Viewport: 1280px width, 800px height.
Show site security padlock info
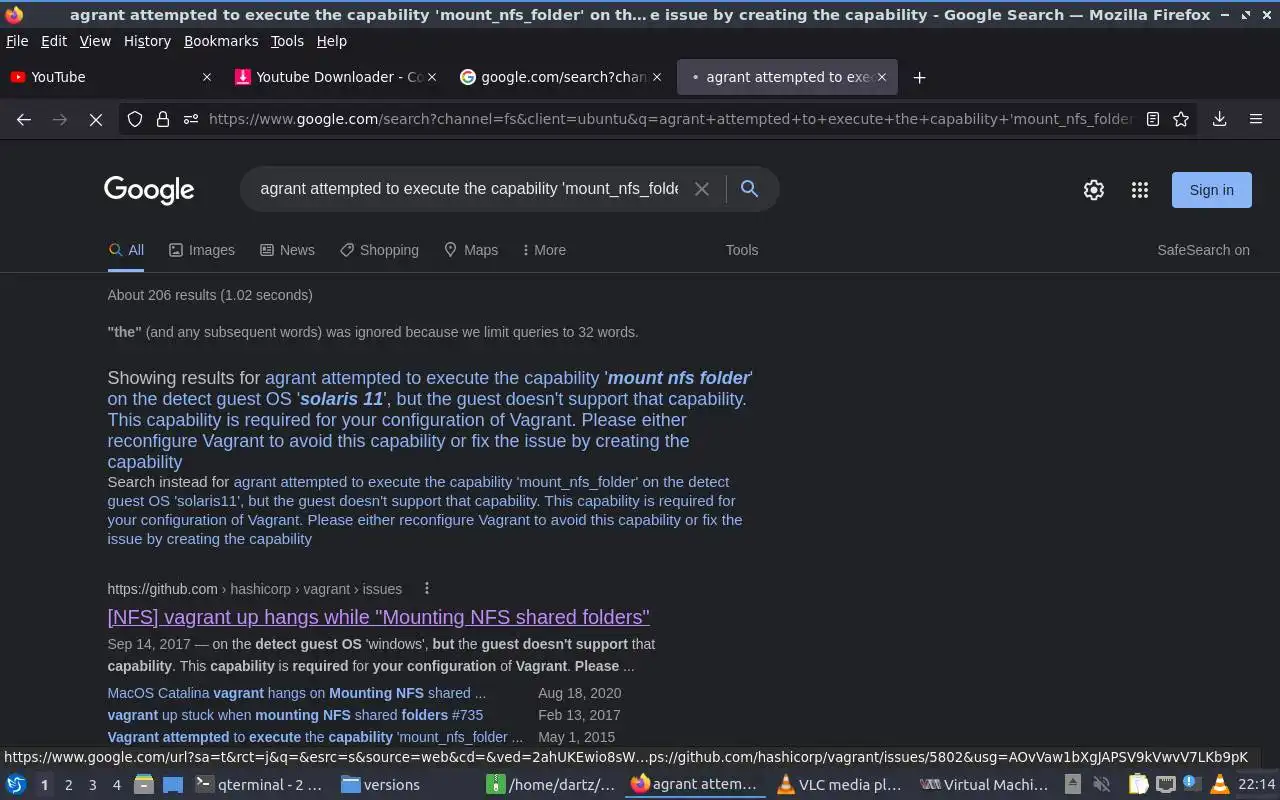[163, 119]
